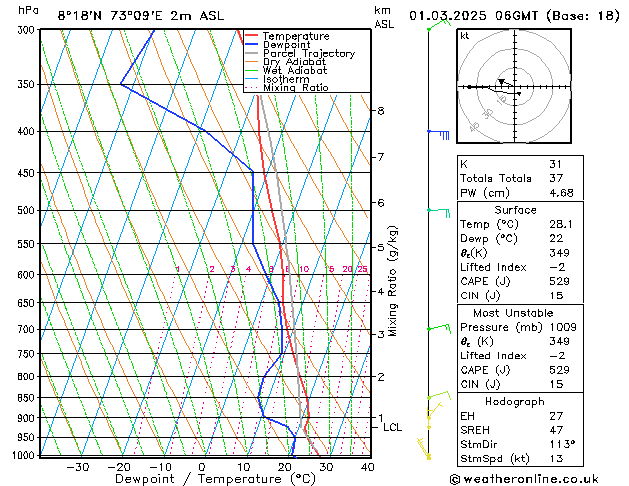The height and width of the screenshot is (486, 629).
Task: Click the black dot on hodograph left axis
Action: point(469,87)
